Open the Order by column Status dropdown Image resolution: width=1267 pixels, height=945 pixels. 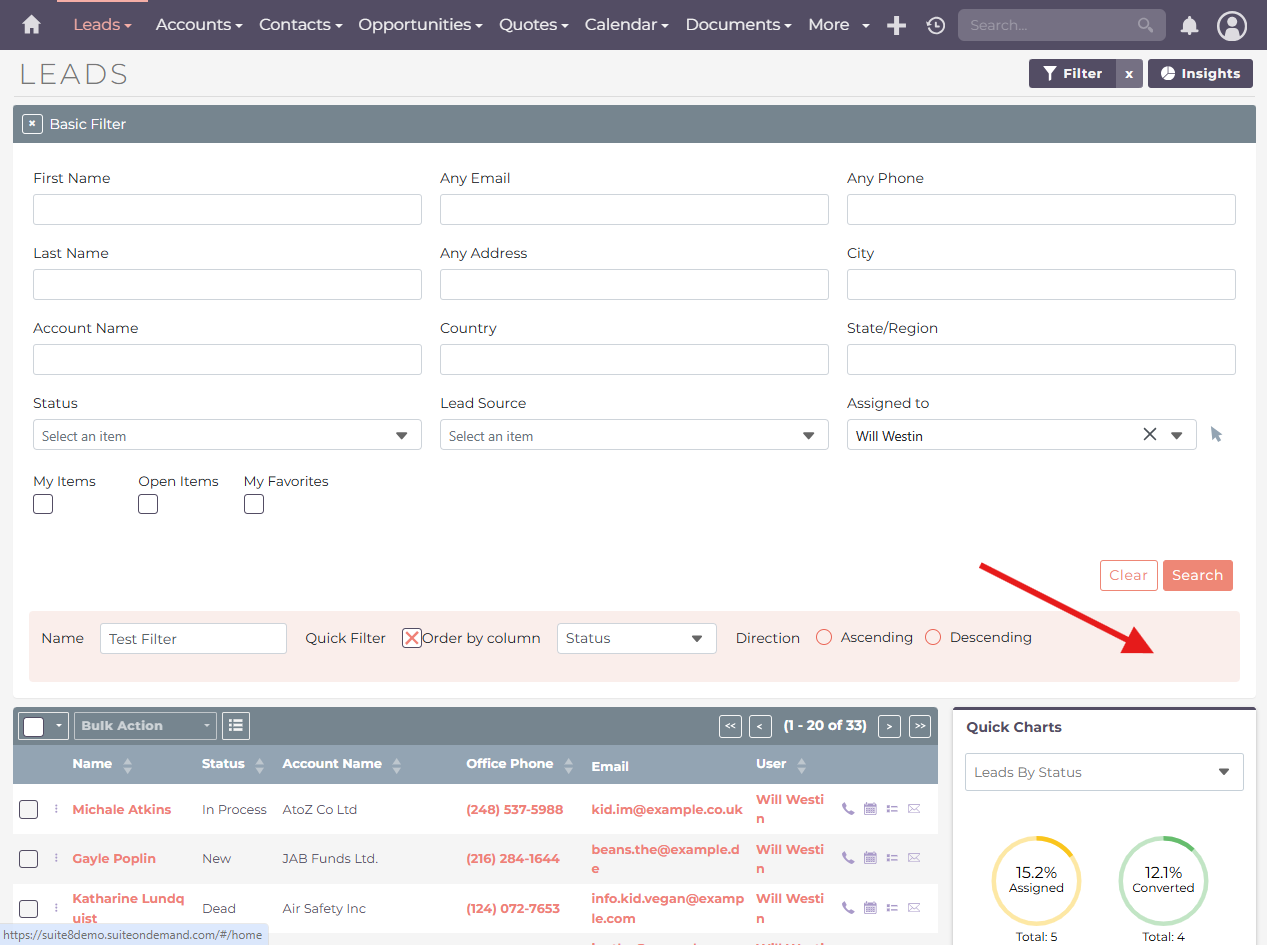coord(636,639)
